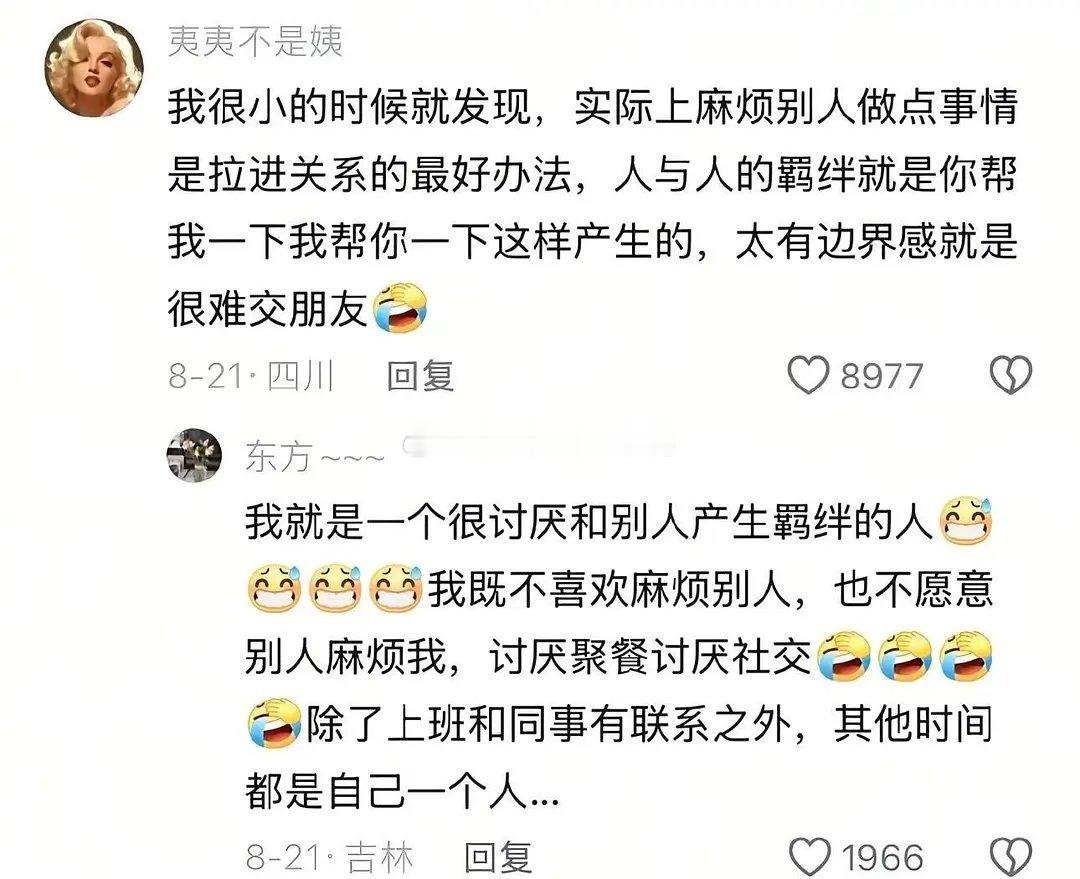Tap the face-palm emoji before 除了上班
The image size is (1080, 879).
coord(274,723)
